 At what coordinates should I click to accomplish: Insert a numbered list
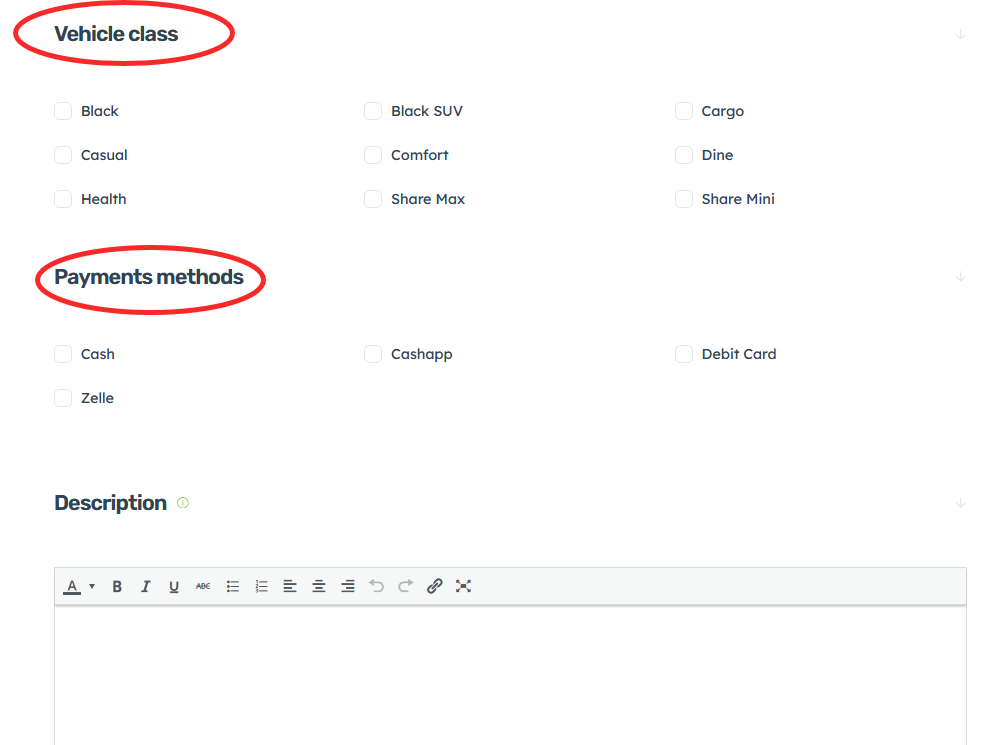[262, 587]
